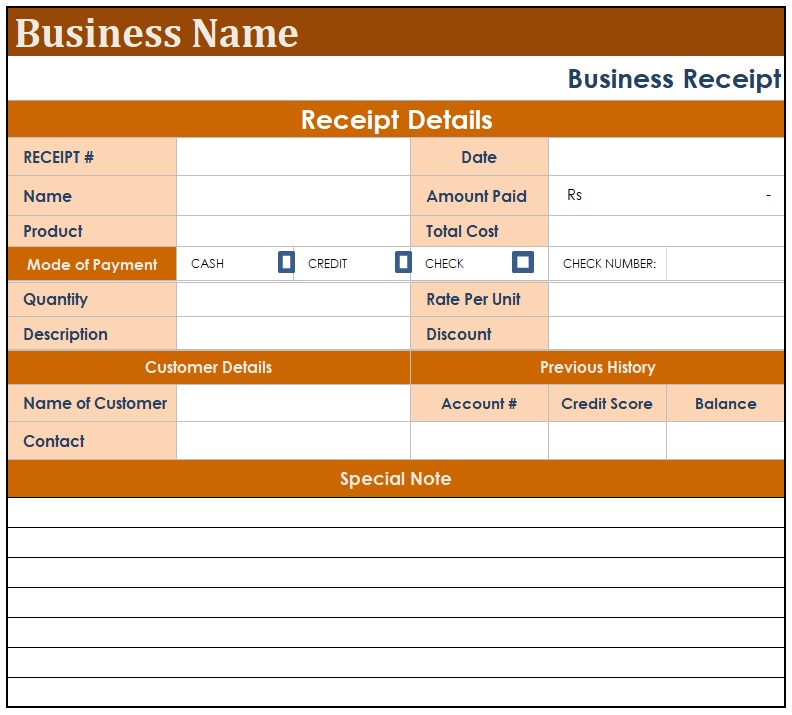Enable the CHECK payment checkbox

pos(522,263)
